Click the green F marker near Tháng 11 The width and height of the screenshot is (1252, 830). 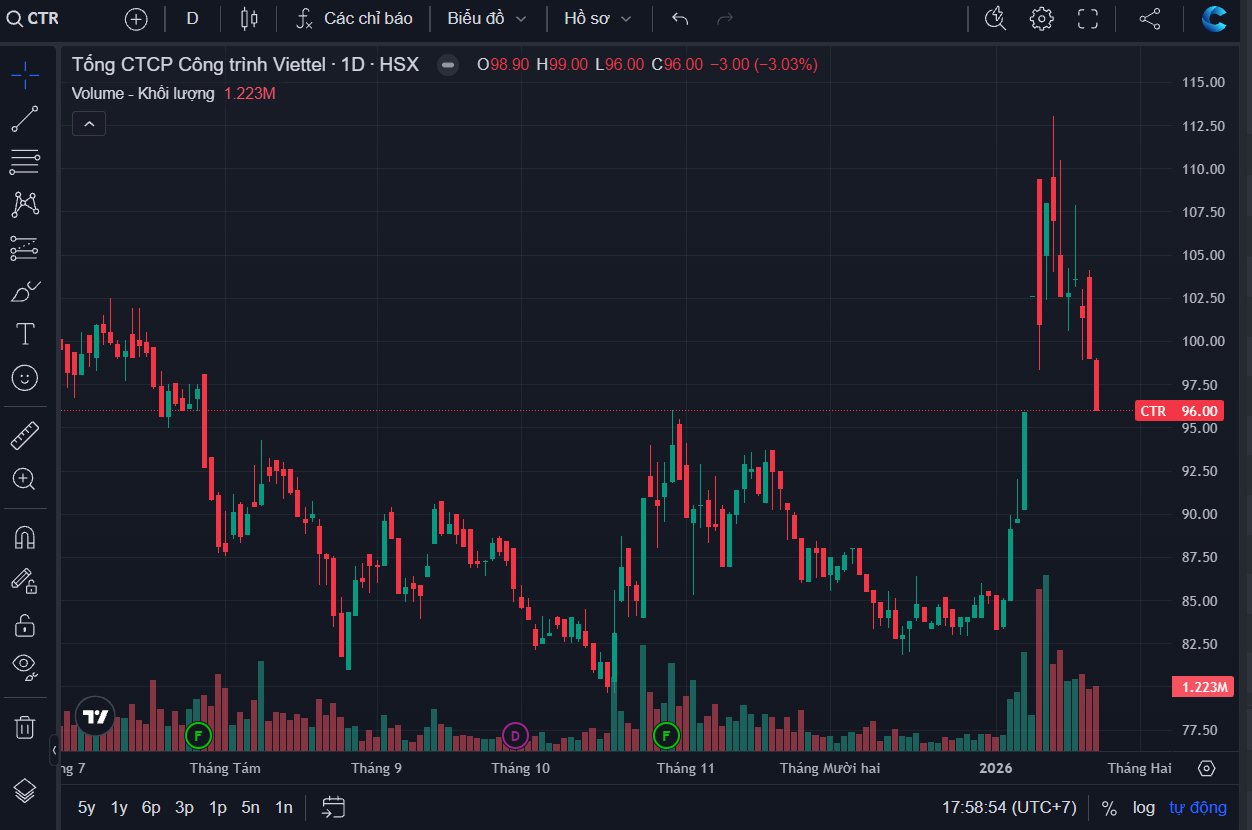[666, 737]
